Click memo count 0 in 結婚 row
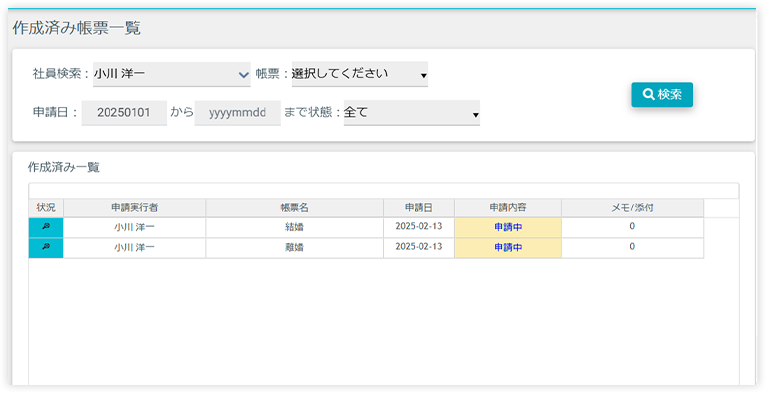This screenshot has width=766, height=393. tap(632, 226)
